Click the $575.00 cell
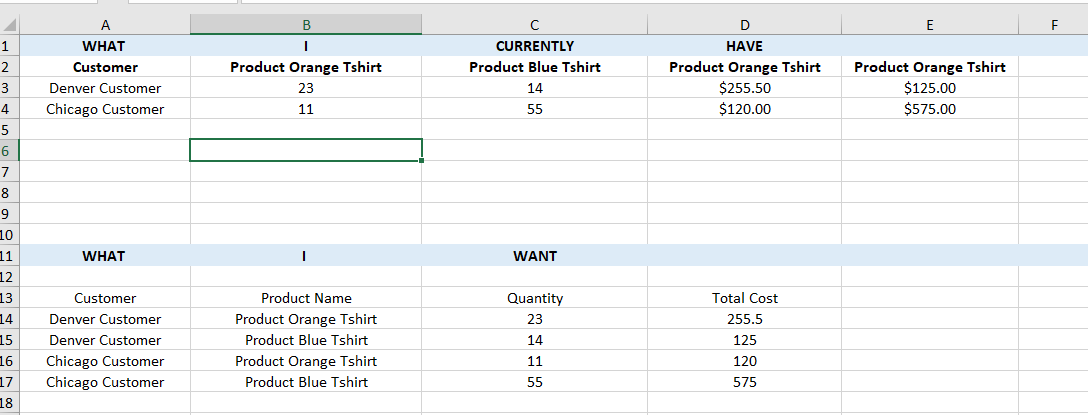The image size is (1088, 415). tap(929, 109)
